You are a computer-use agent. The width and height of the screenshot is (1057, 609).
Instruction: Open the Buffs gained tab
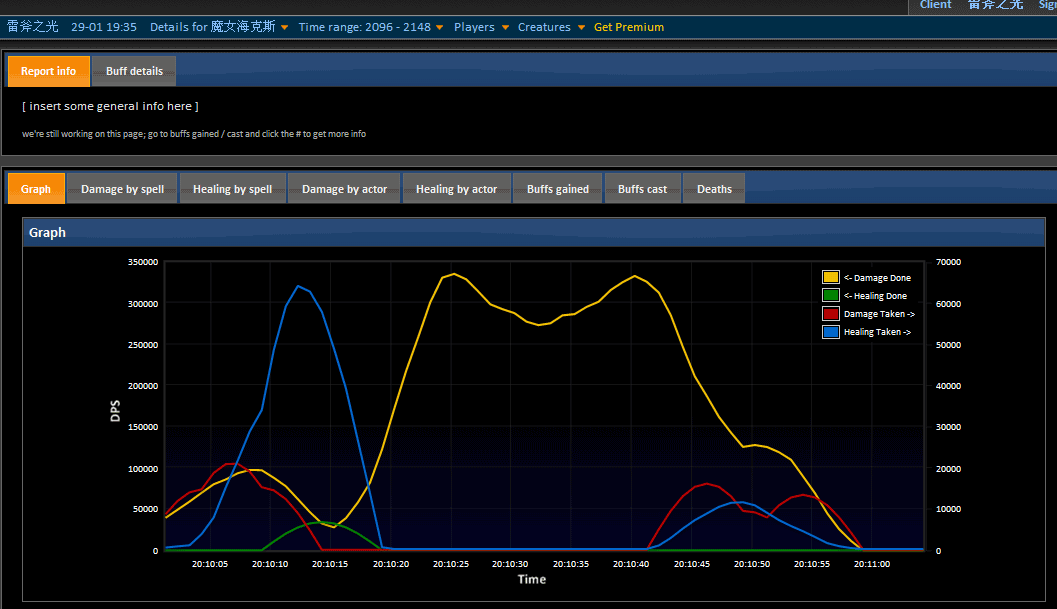click(557, 190)
